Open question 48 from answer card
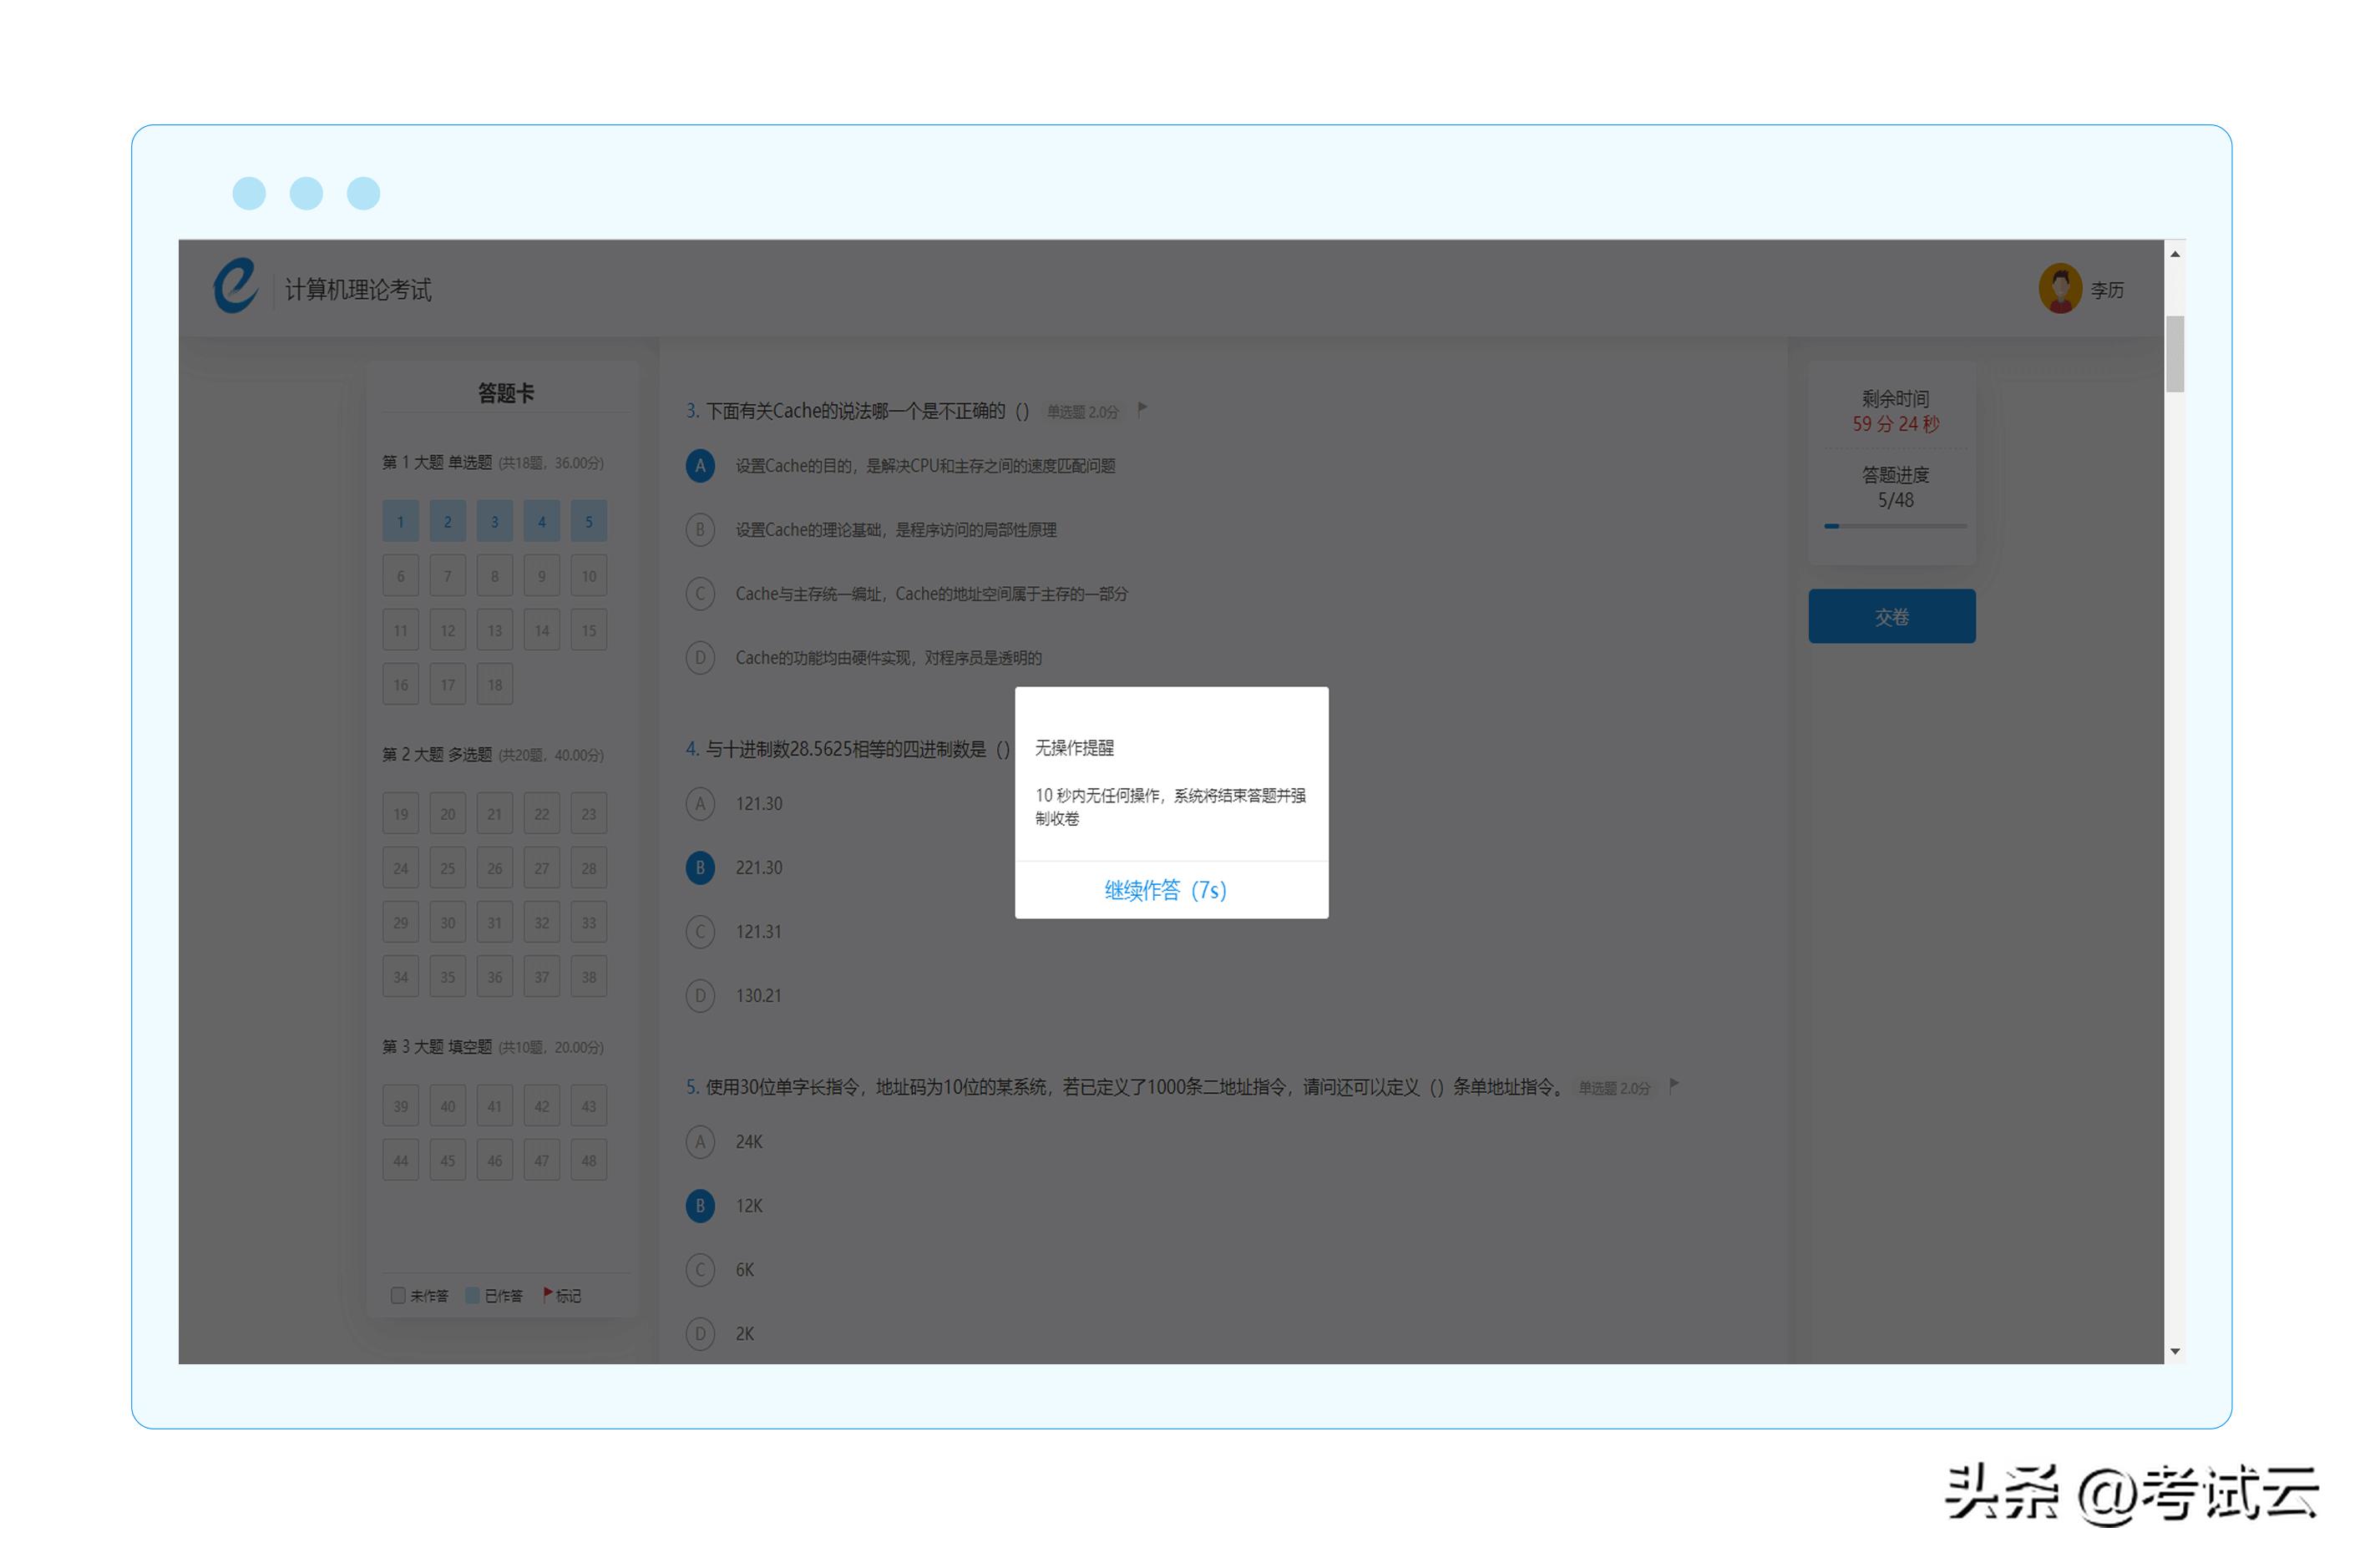The width and height of the screenshot is (2365, 1568). [588, 1161]
